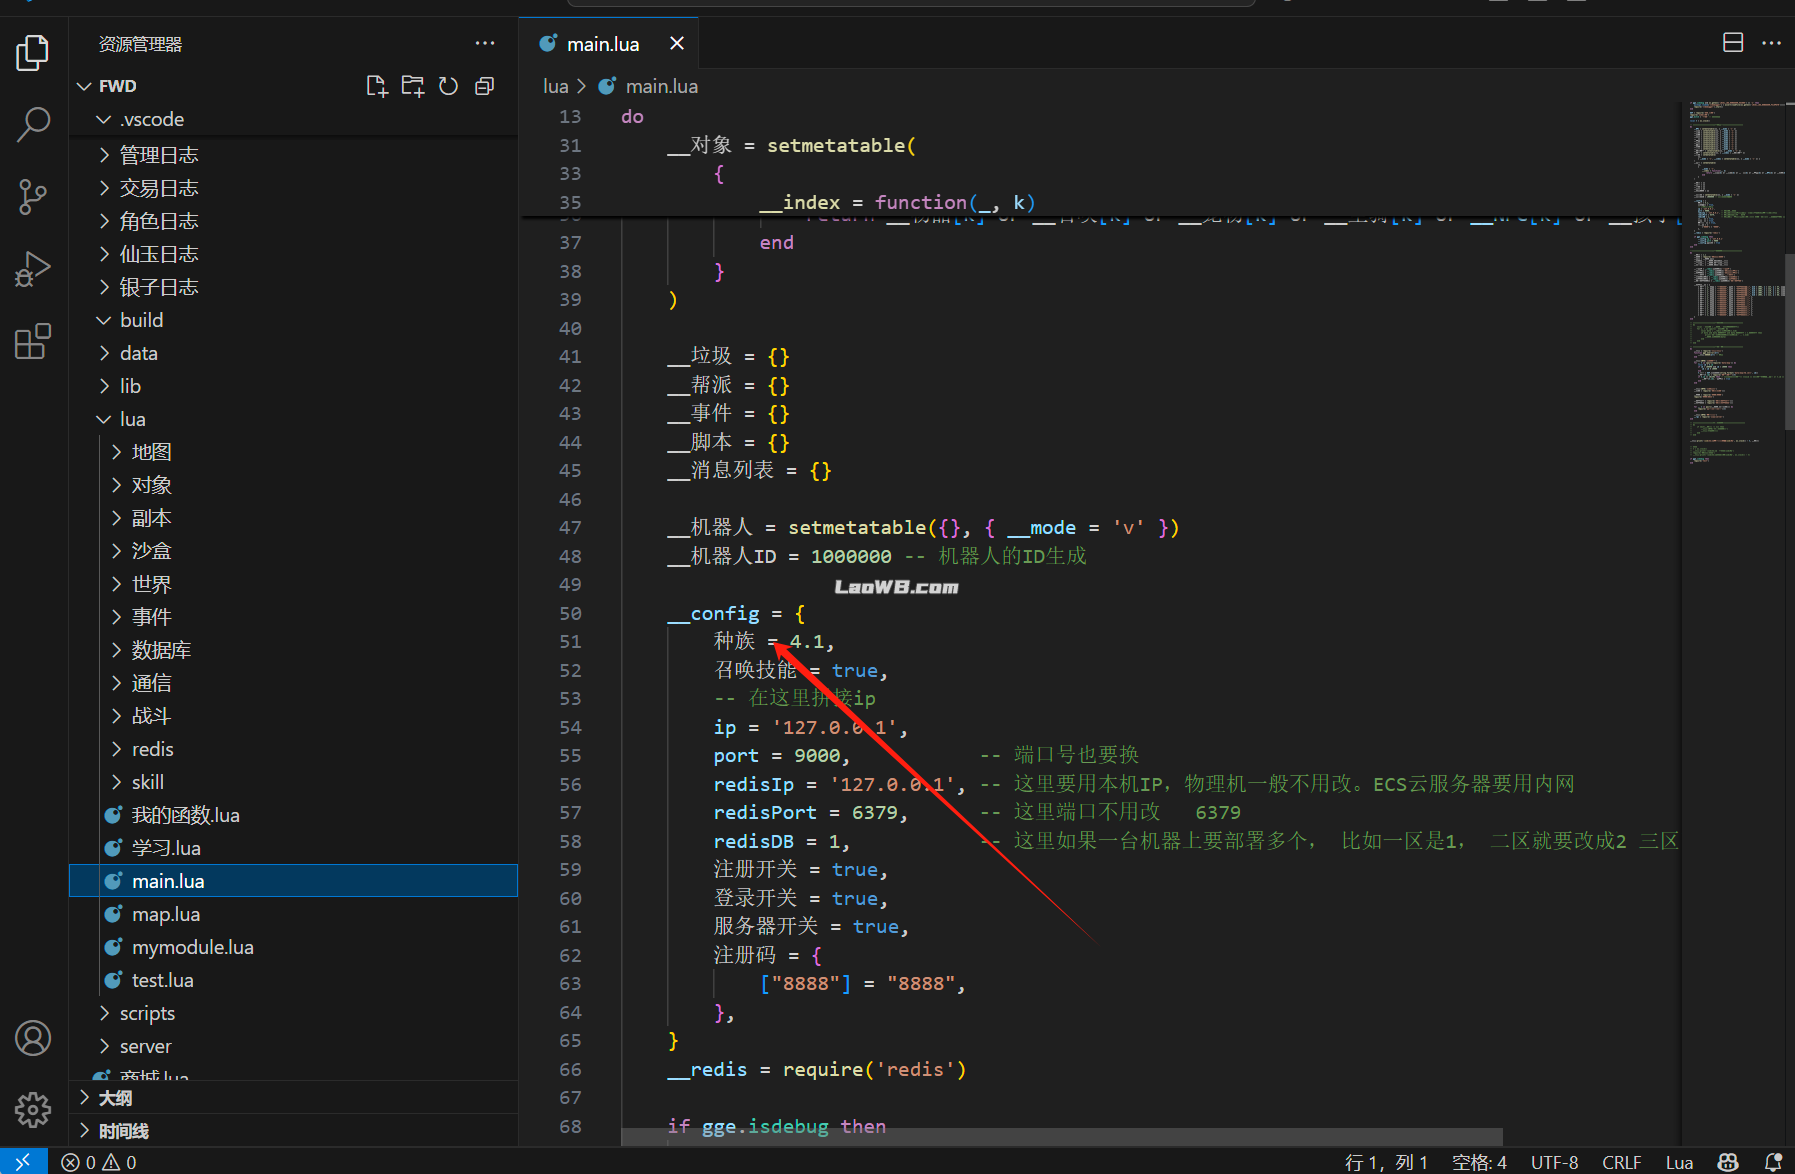Collapse the lua folder
Image resolution: width=1795 pixels, height=1174 pixels.
(x=293, y=419)
